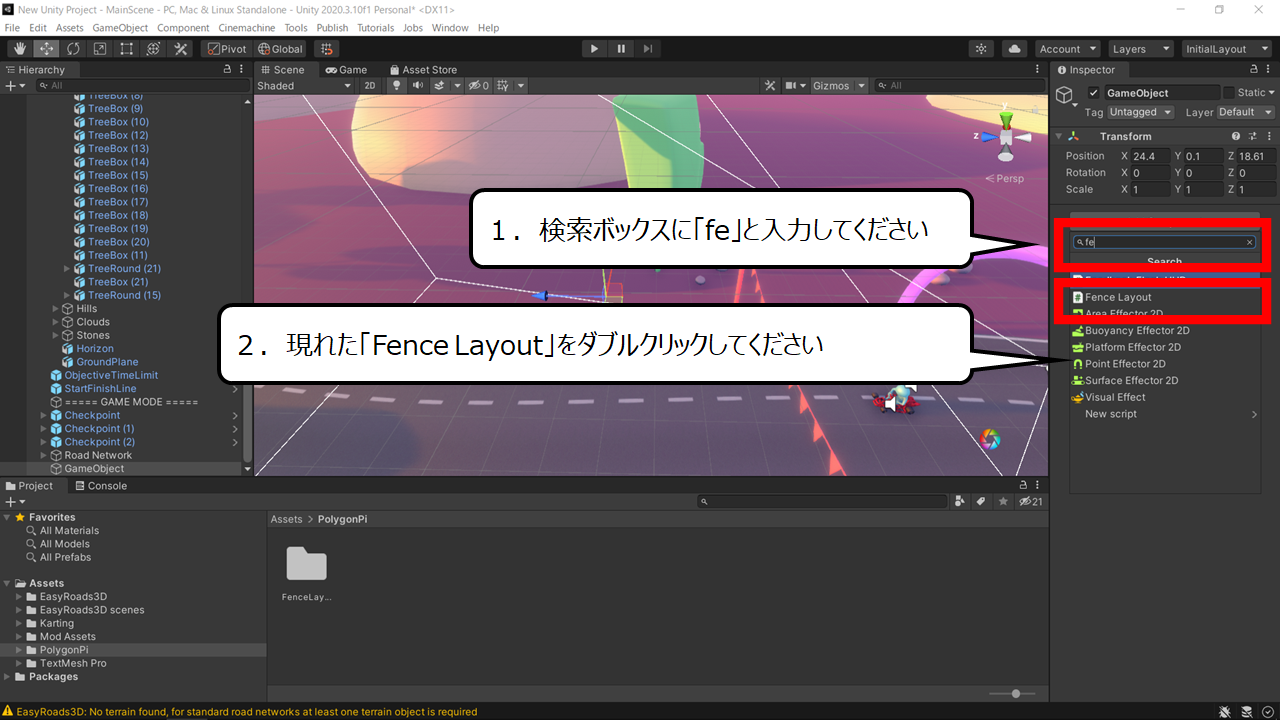Pause the game
1280x720 pixels.
click(x=621, y=49)
